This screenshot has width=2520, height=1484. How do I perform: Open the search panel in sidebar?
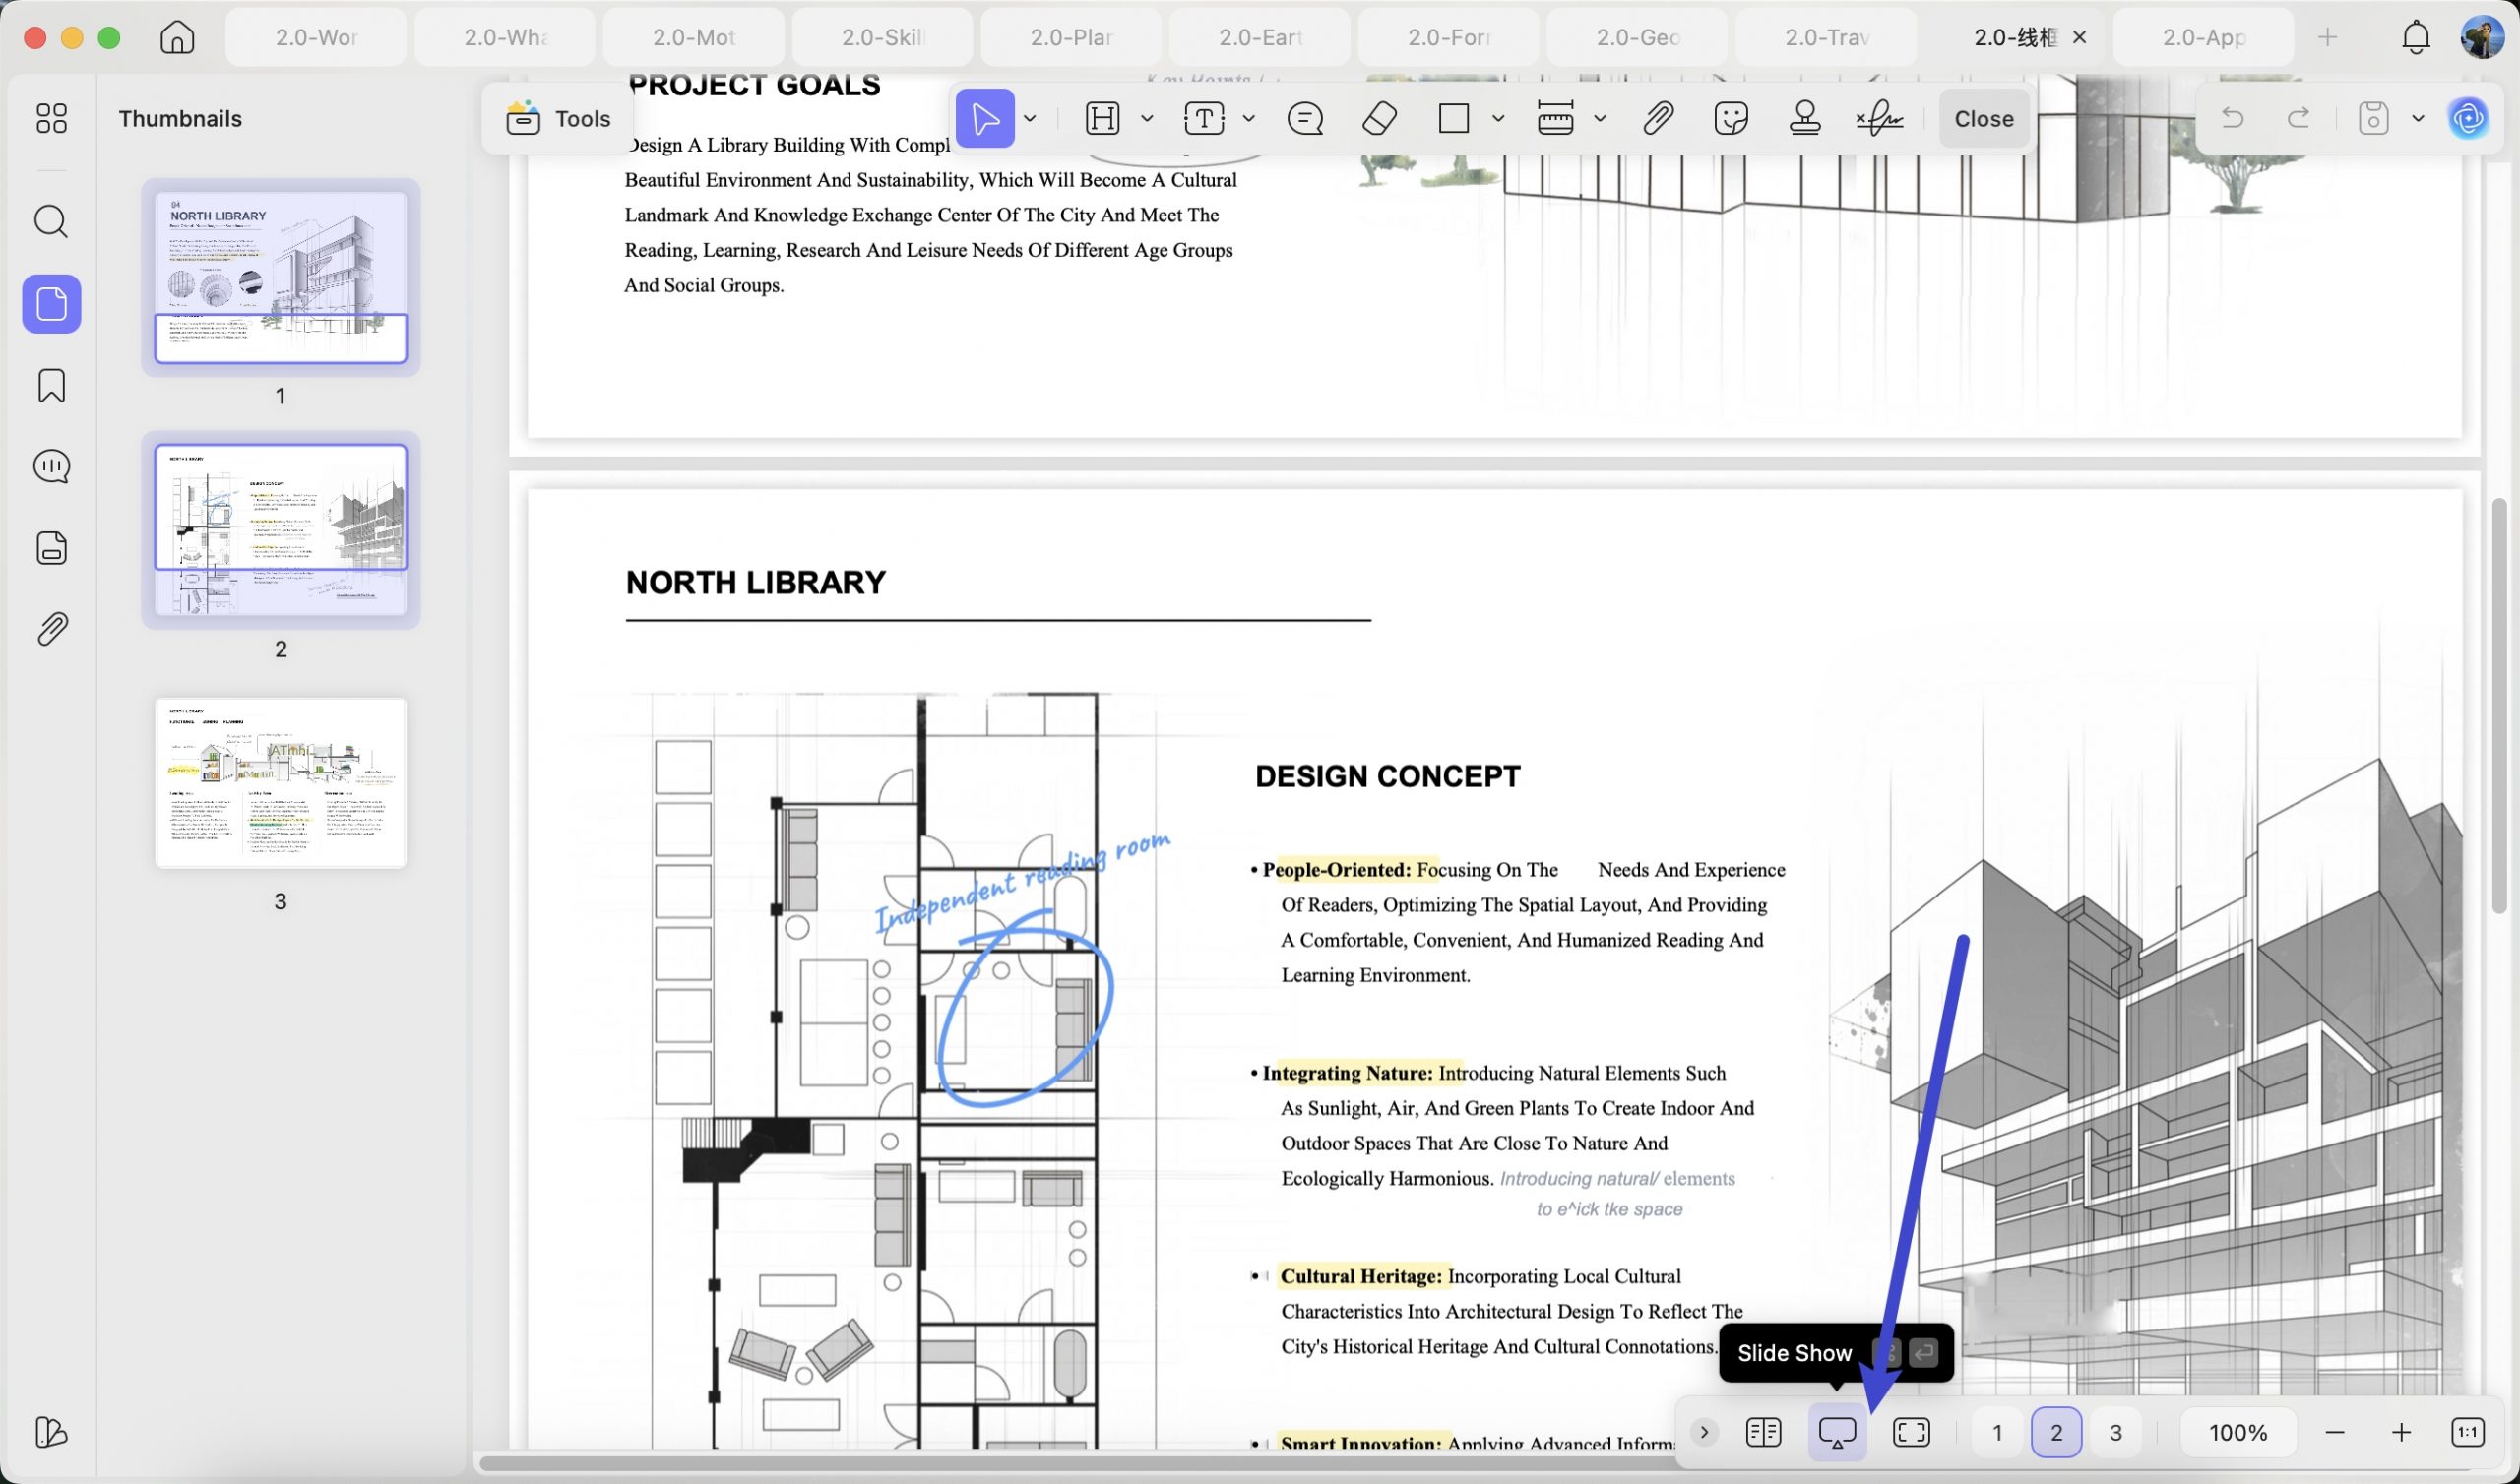click(52, 221)
